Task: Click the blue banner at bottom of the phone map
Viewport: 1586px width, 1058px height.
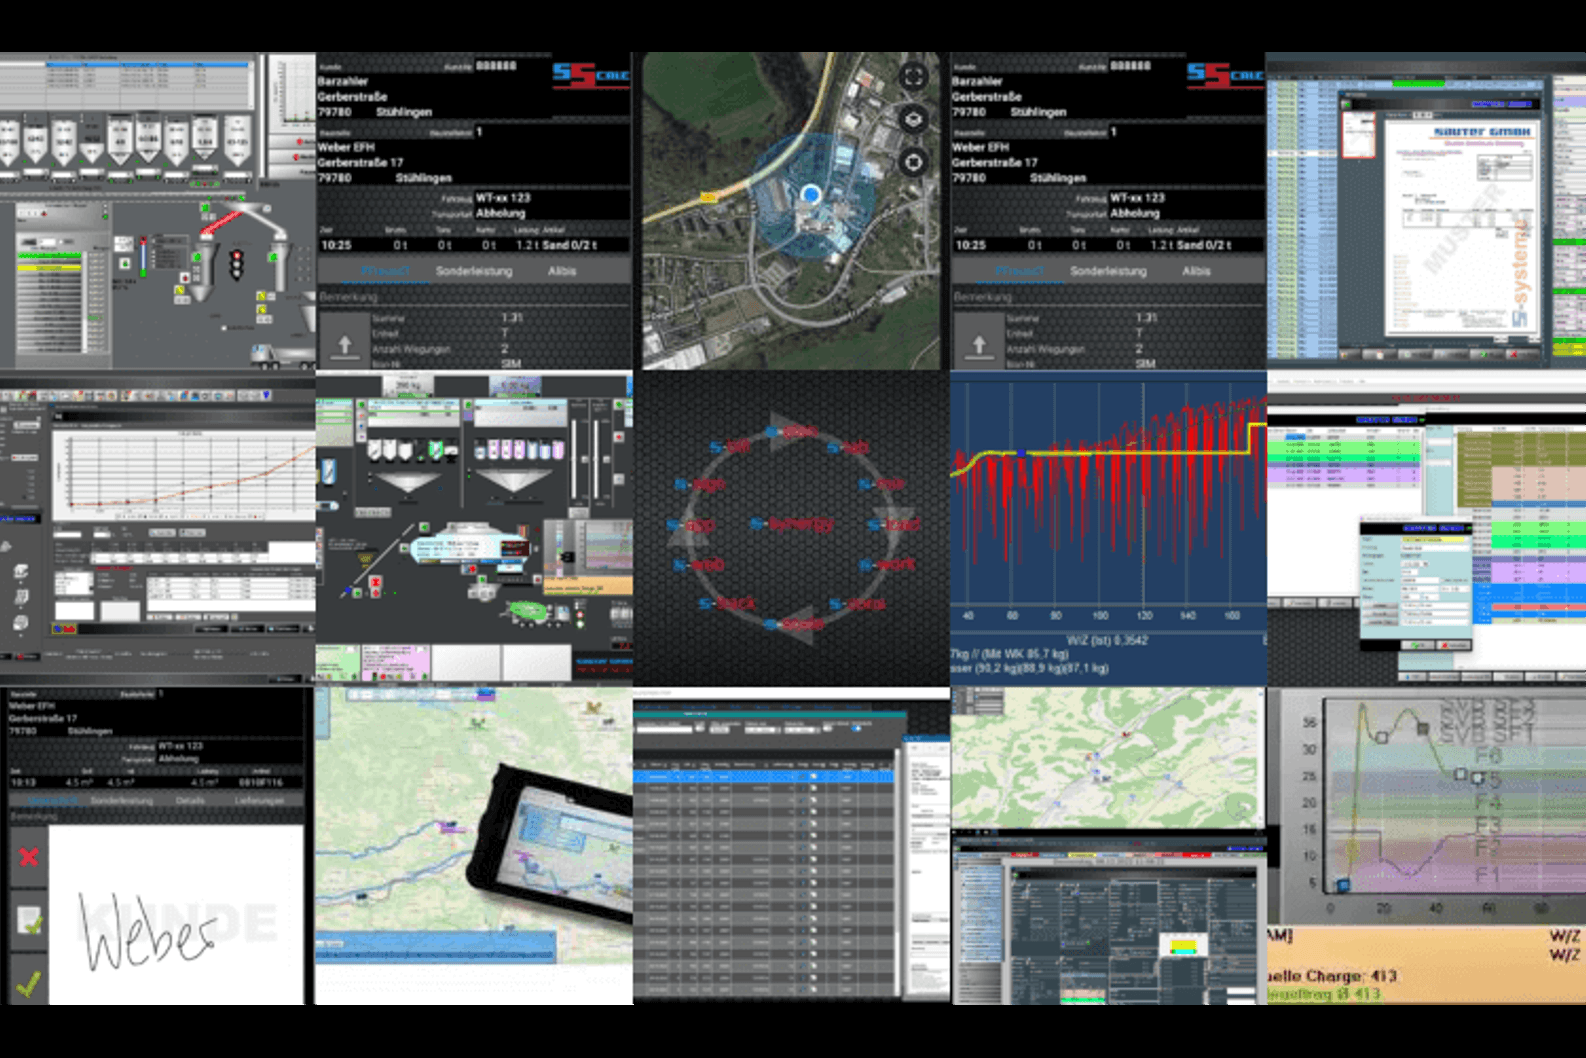Action: click(435, 946)
